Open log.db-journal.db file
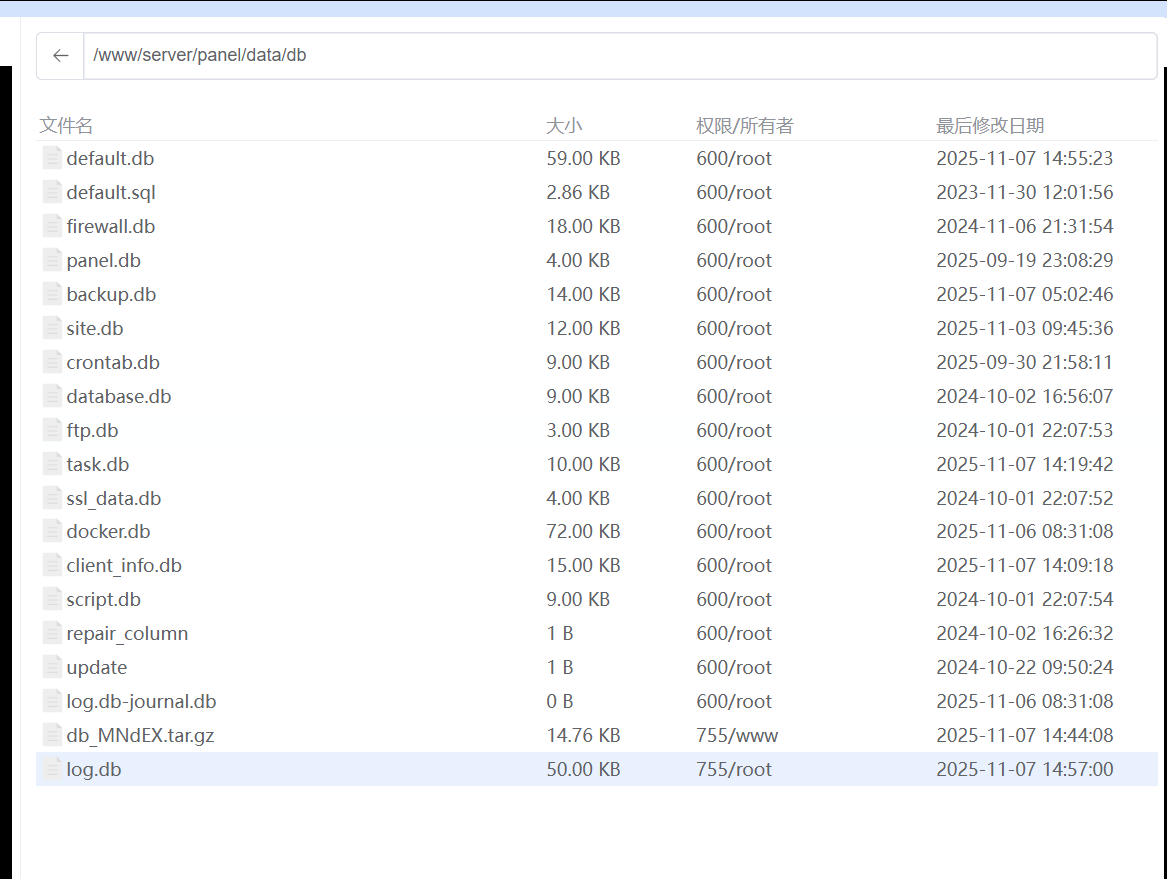The image size is (1167, 879). coord(141,701)
